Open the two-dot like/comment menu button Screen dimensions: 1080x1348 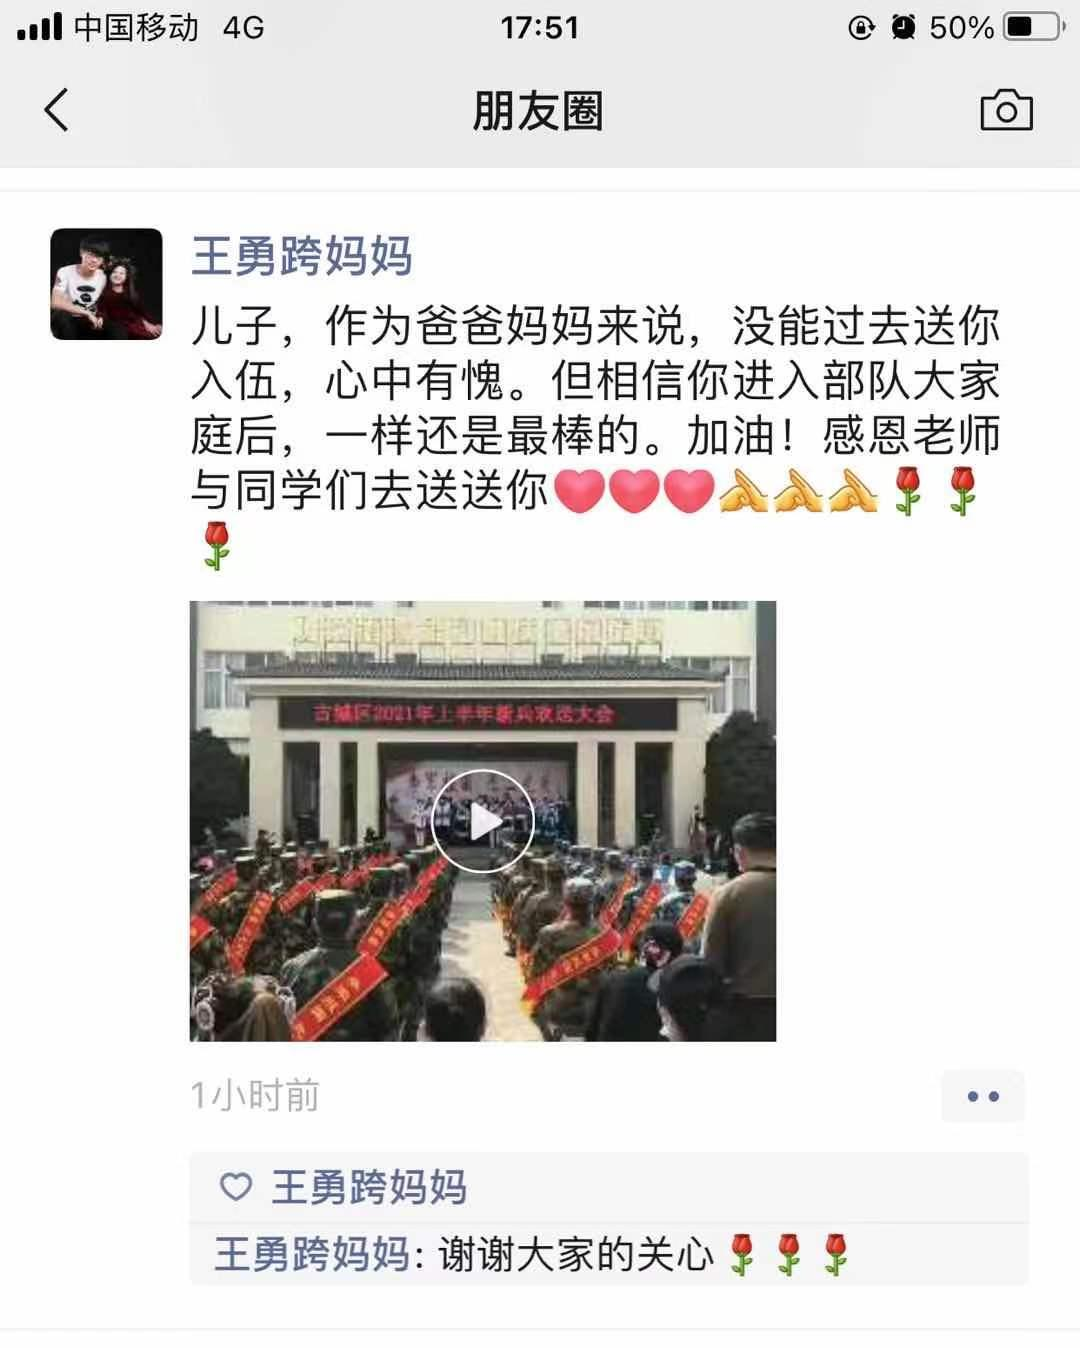pos(983,1096)
